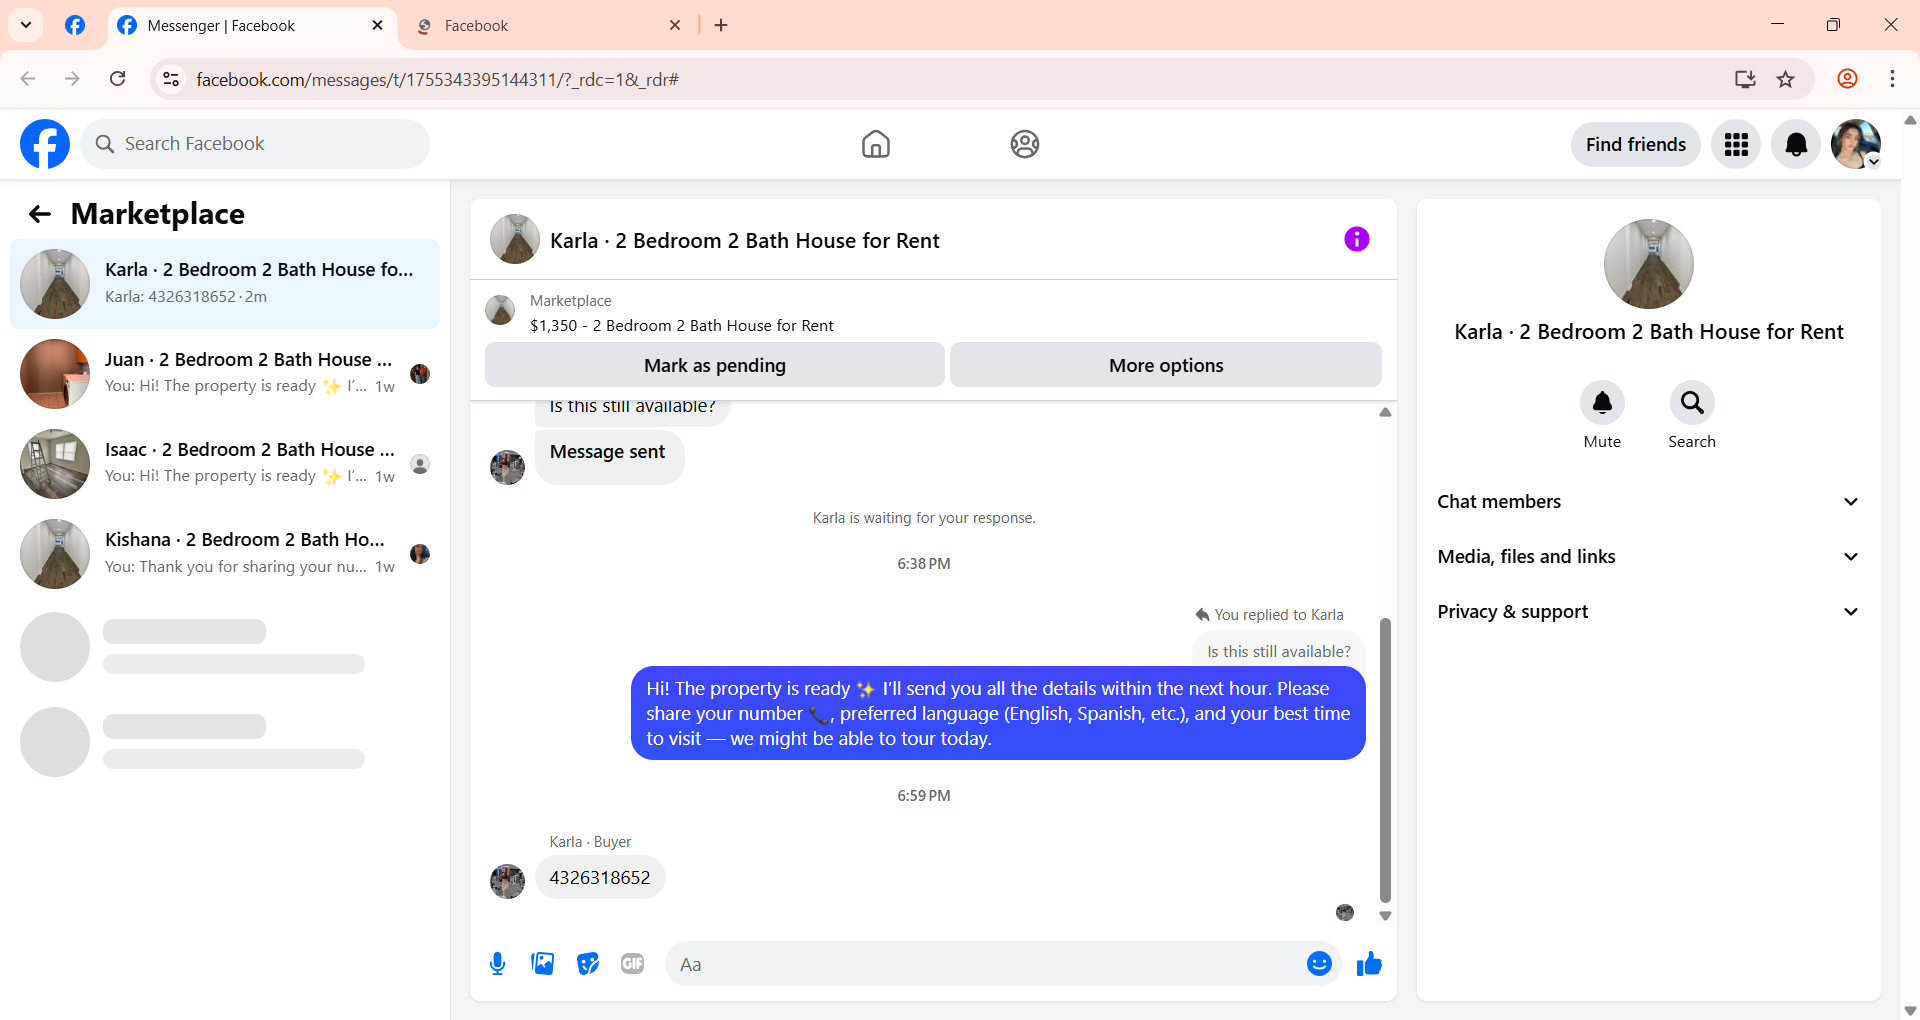The height and width of the screenshot is (1020, 1920).
Task: Click the Search Facebook field
Action: point(255,144)
